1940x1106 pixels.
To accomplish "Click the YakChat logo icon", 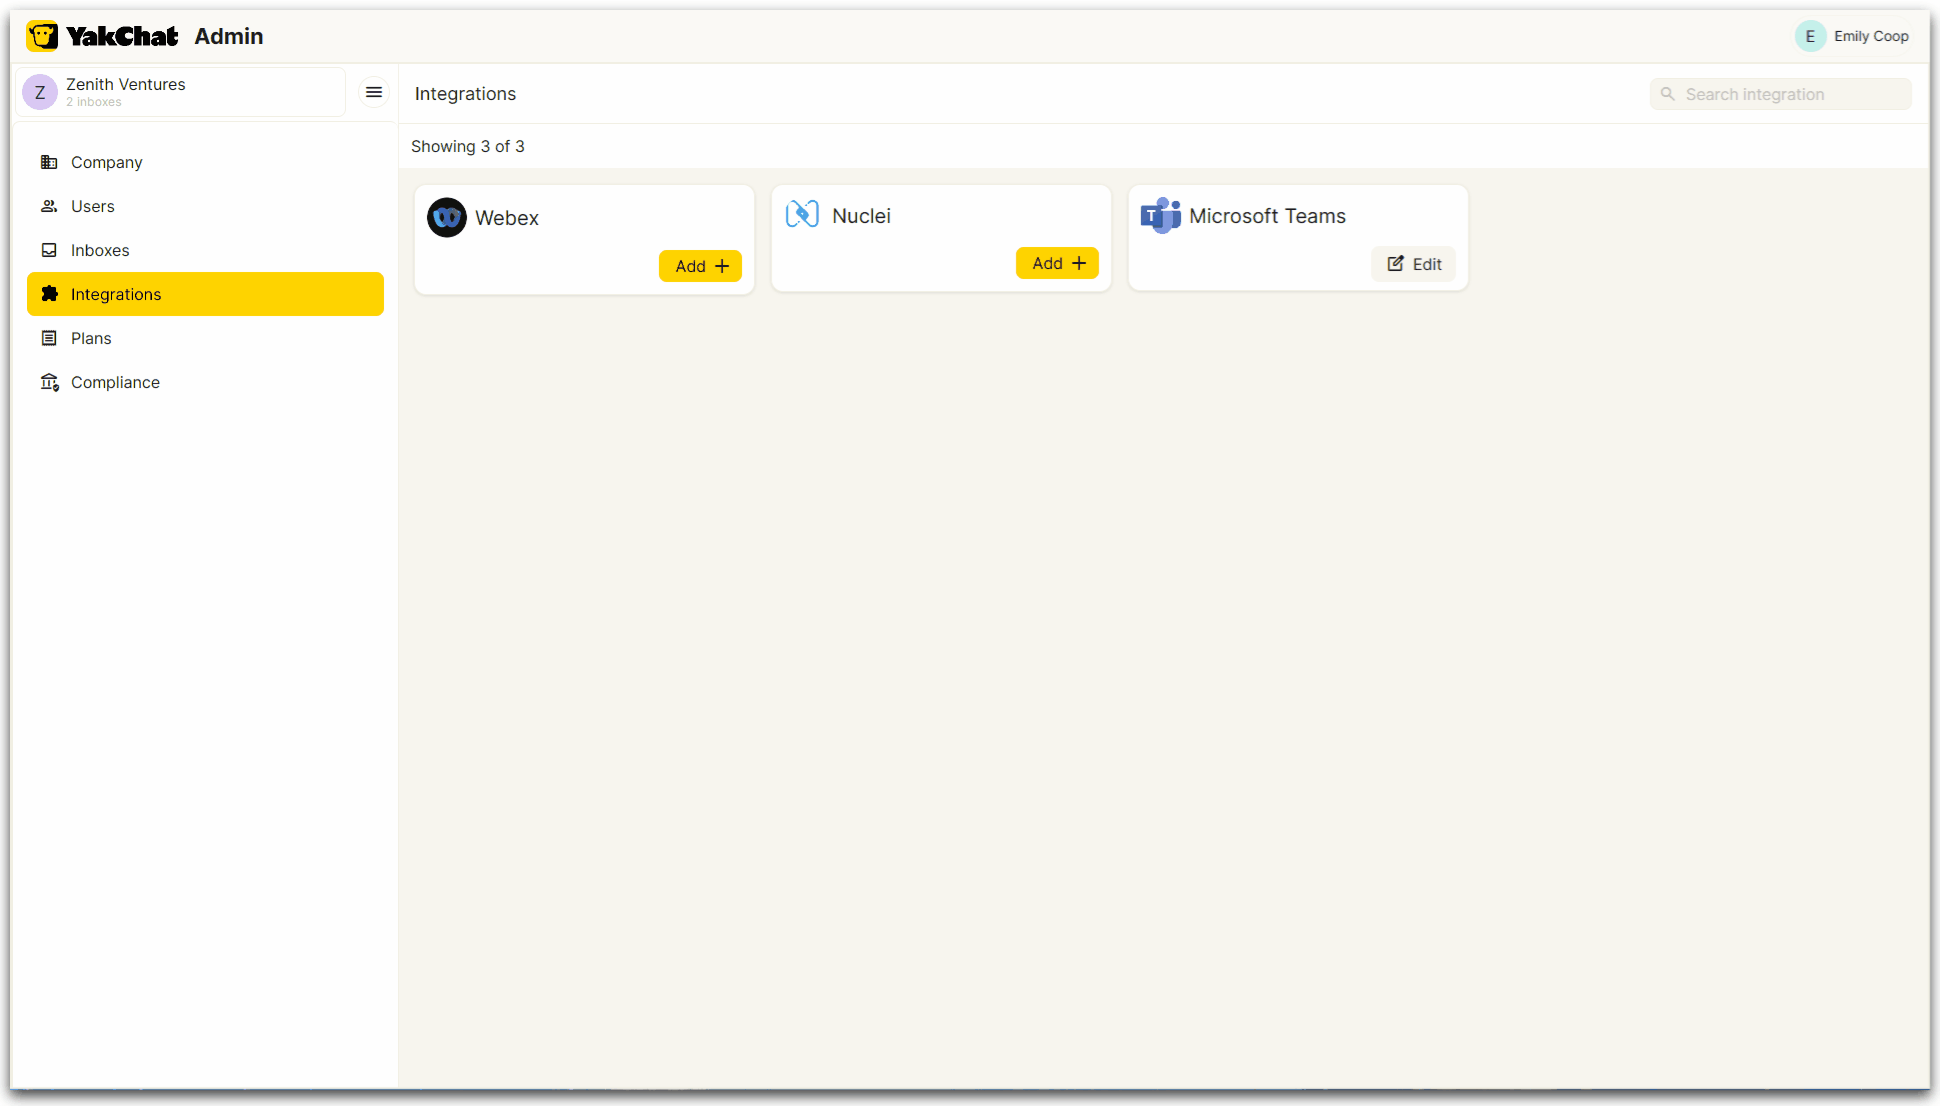I will 42,36.
